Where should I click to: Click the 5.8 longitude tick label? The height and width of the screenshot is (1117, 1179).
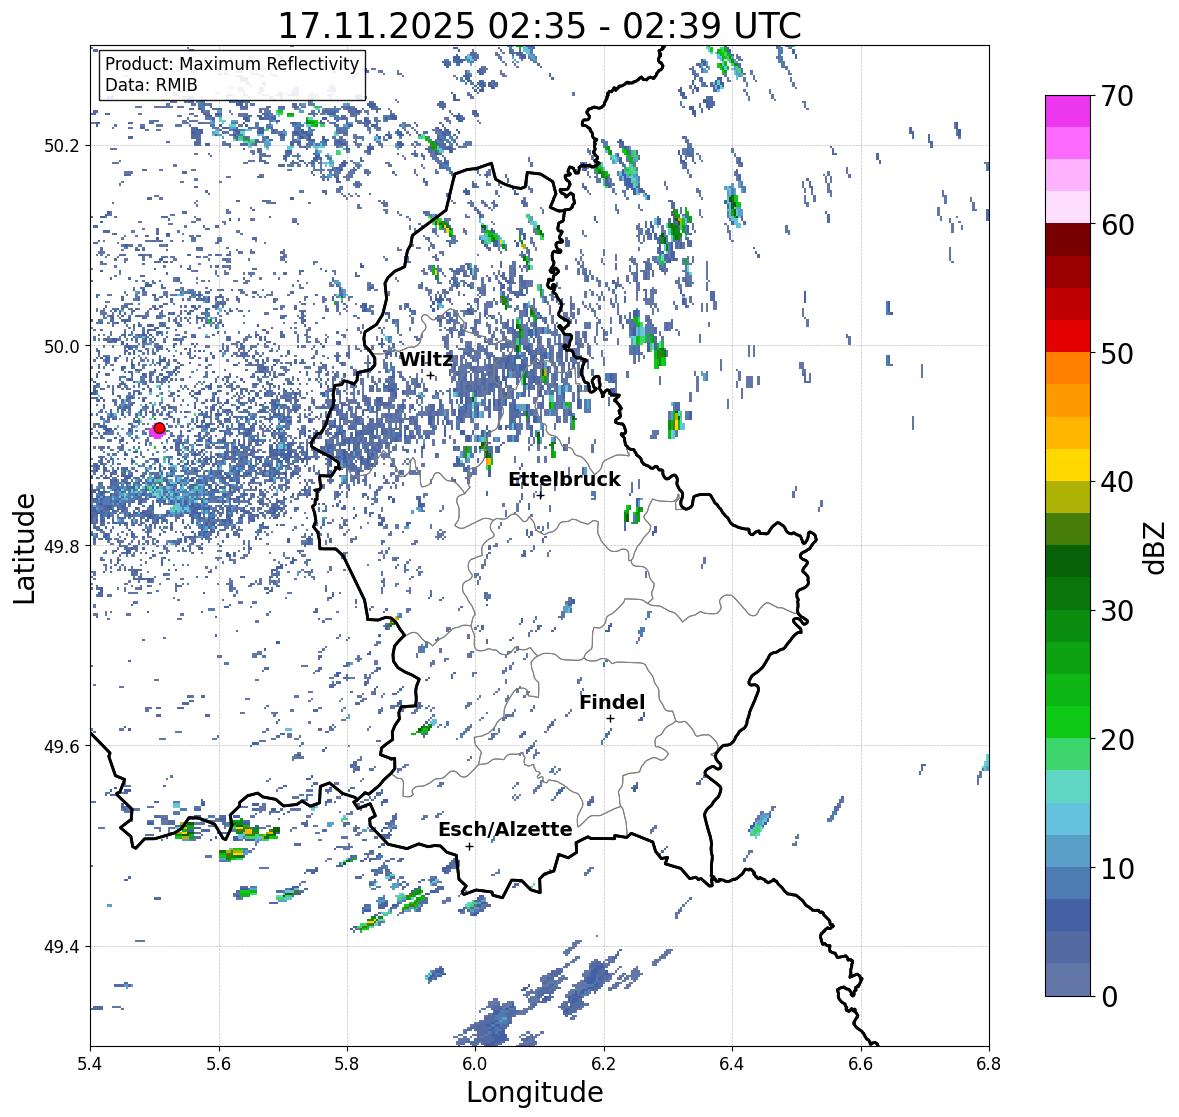[347, 1063]
